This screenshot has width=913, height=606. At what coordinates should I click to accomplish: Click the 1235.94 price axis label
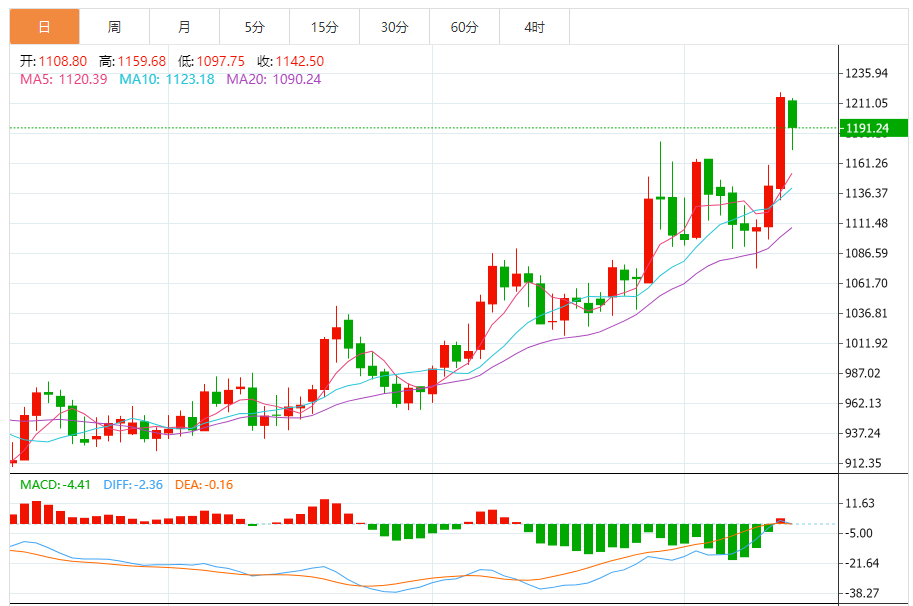tap(866, 73)
